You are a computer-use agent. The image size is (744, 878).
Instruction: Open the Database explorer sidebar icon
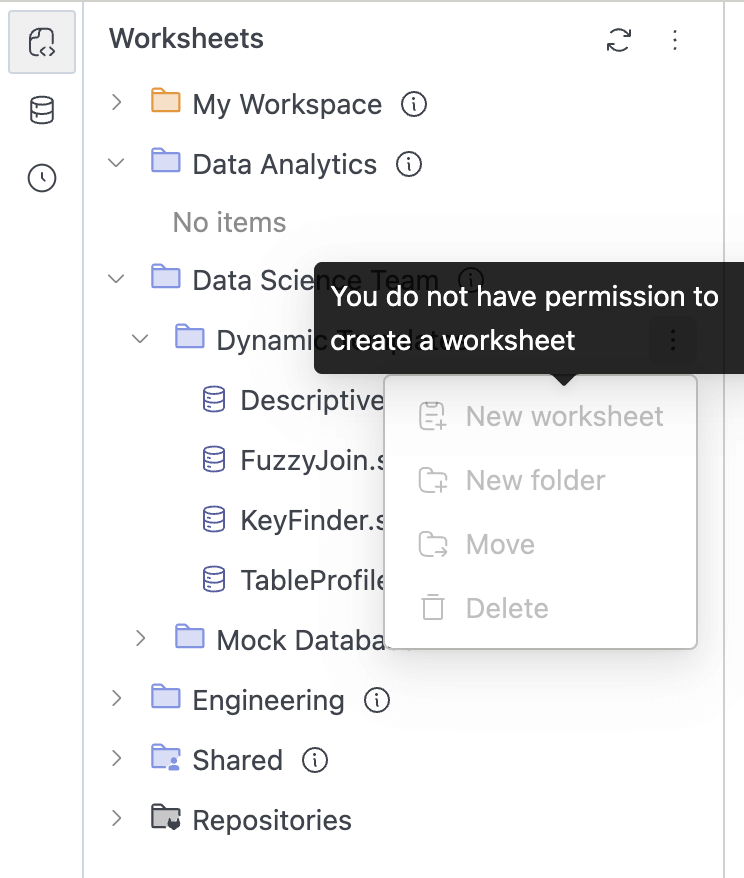42,110
